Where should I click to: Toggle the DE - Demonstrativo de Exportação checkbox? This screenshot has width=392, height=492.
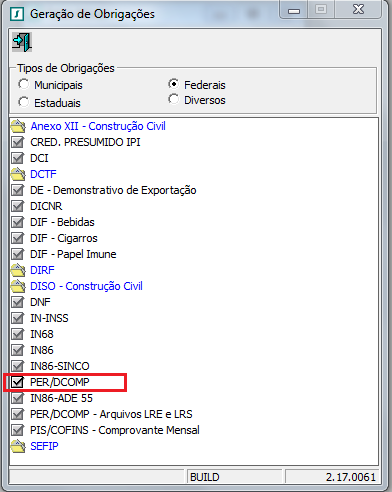click(17, 190)
